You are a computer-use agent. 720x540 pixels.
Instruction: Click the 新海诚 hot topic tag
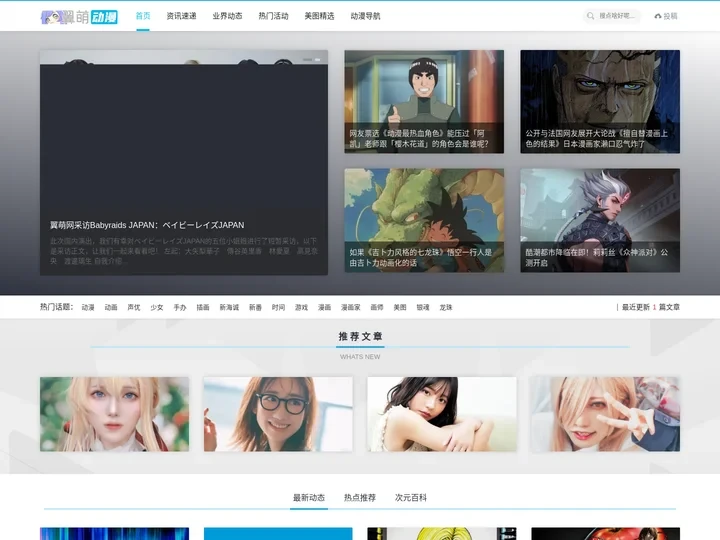[x=229, y=307]
